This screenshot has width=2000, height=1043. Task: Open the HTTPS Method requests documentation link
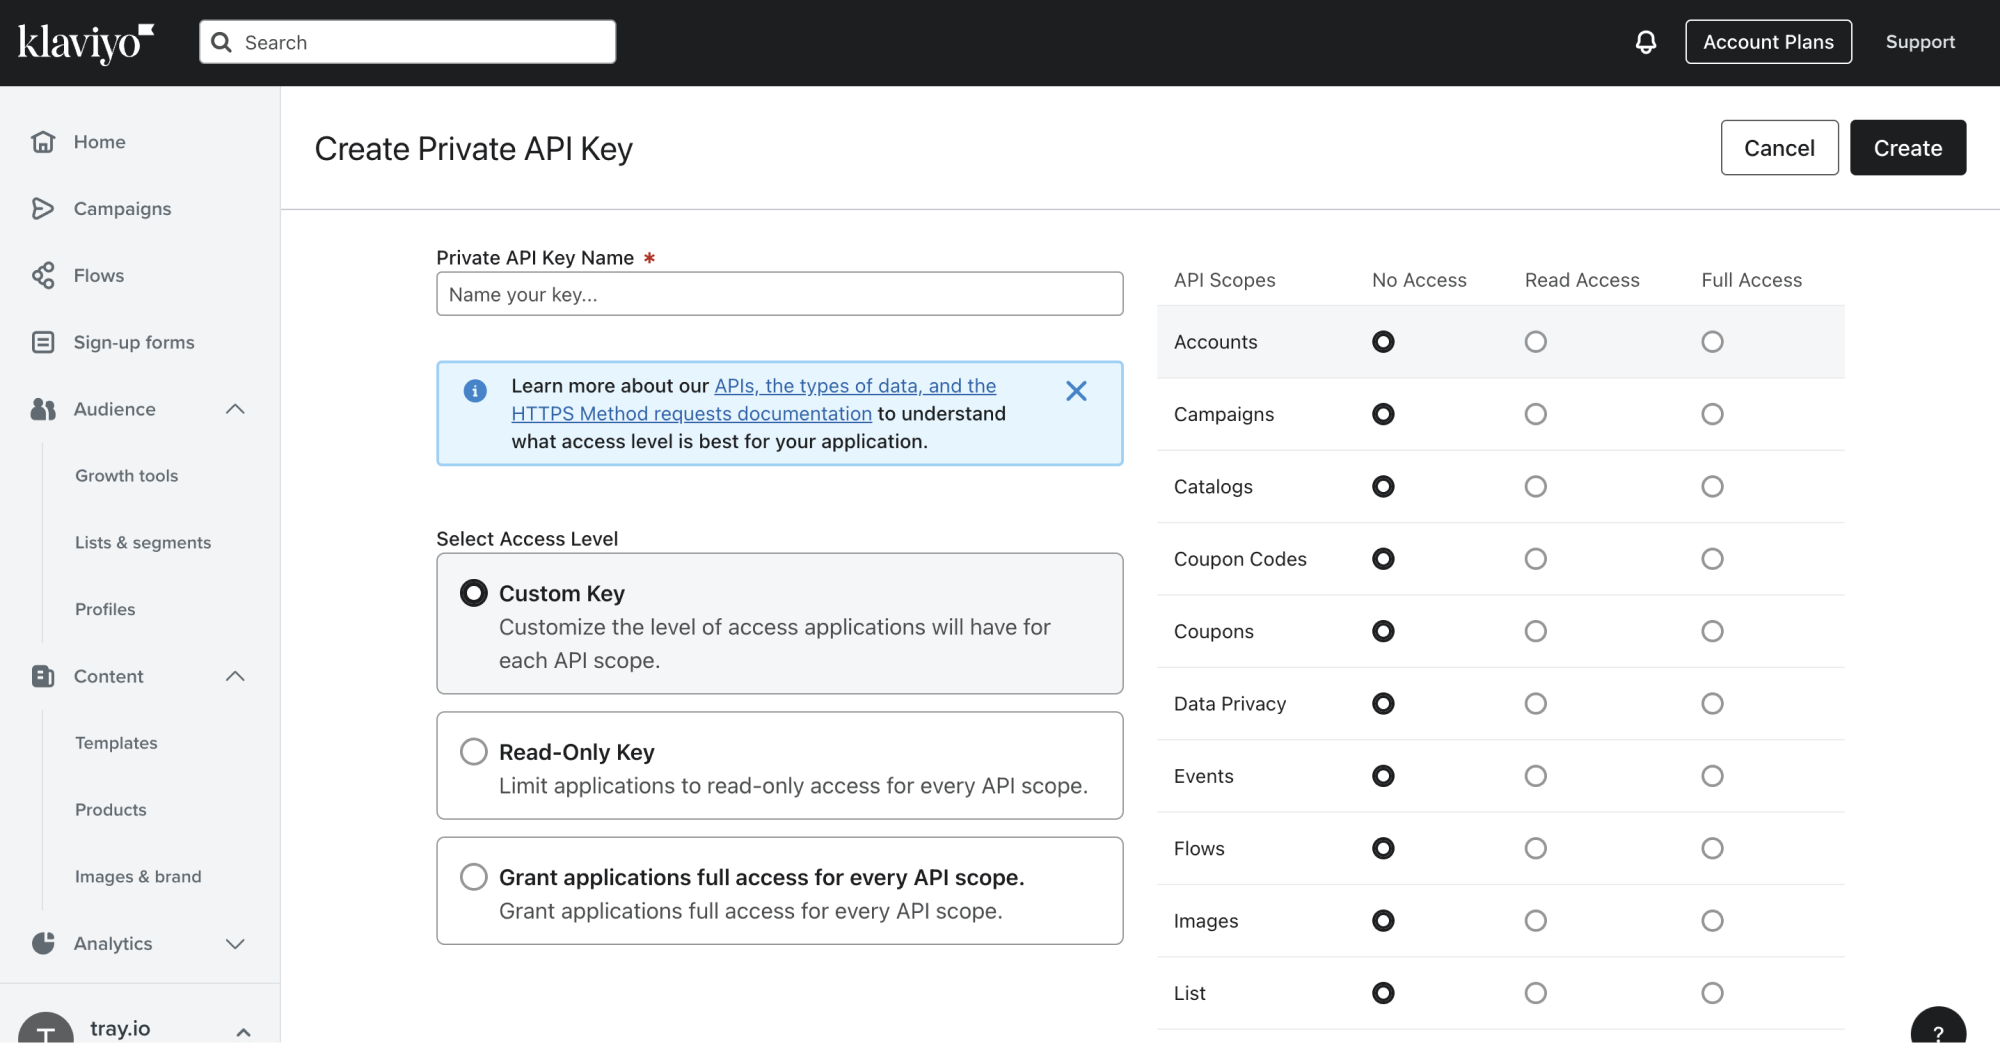[691, 414]
